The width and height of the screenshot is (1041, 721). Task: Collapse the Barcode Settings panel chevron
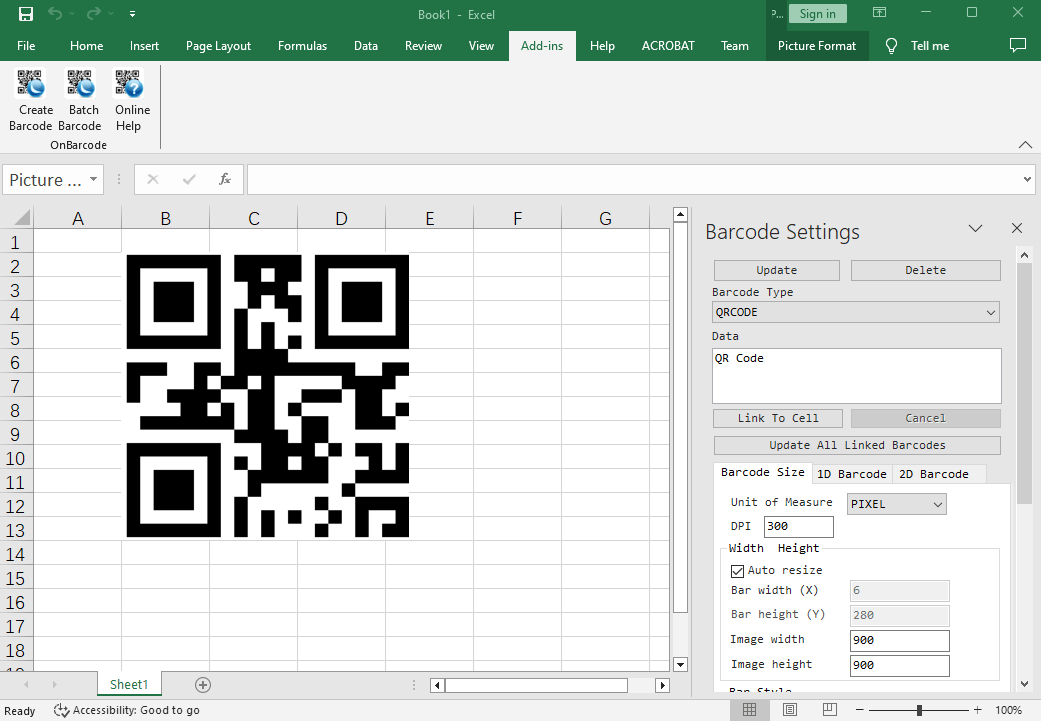point(975,228)
